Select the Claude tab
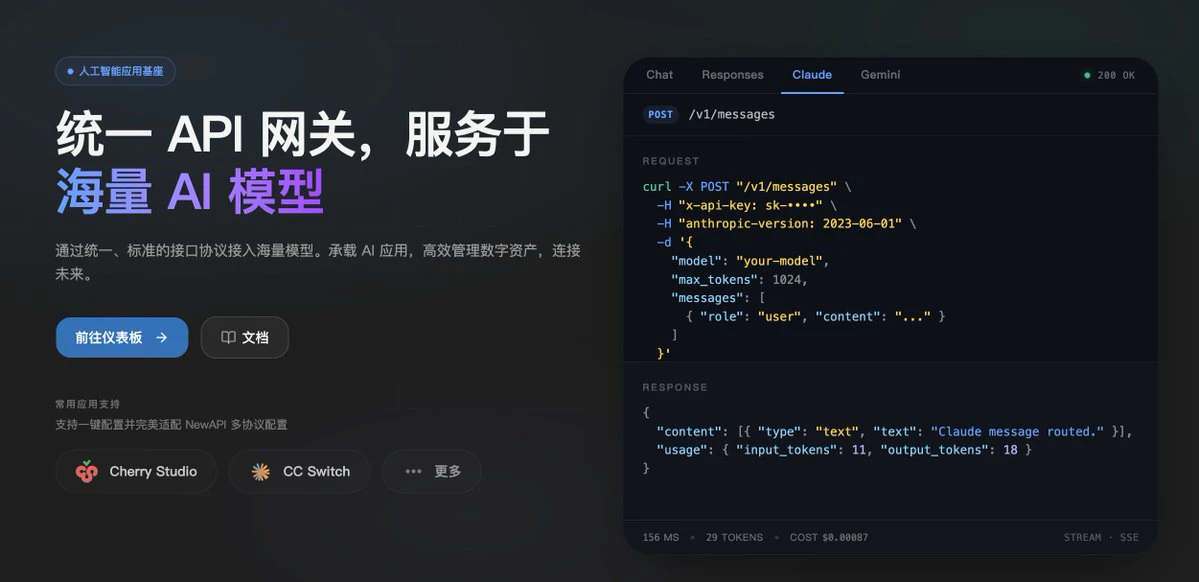Screen dimensions: 1199x582 [812, 75]
